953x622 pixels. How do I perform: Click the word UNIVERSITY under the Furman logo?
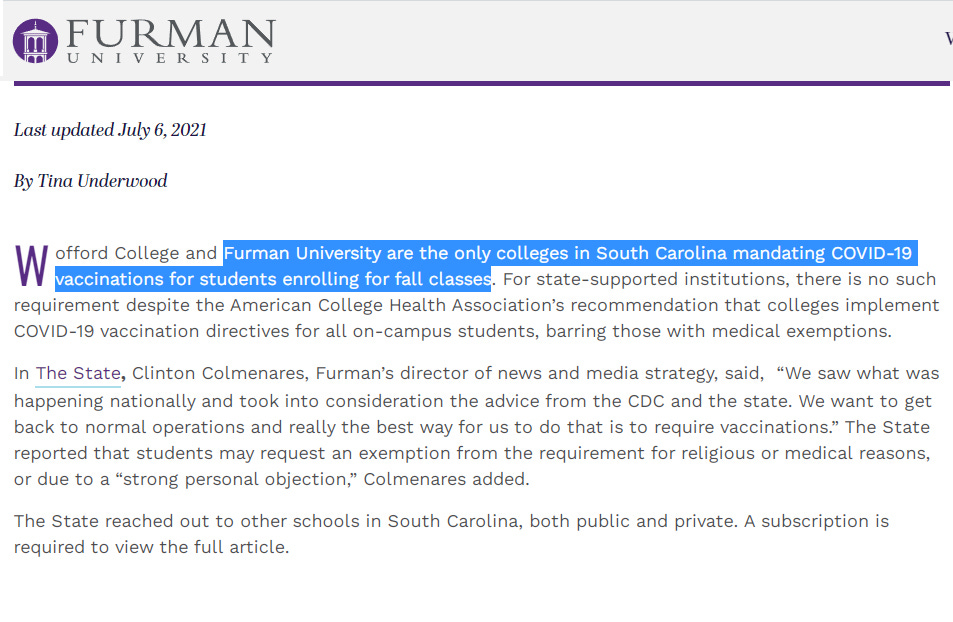(x=170, y=58)
